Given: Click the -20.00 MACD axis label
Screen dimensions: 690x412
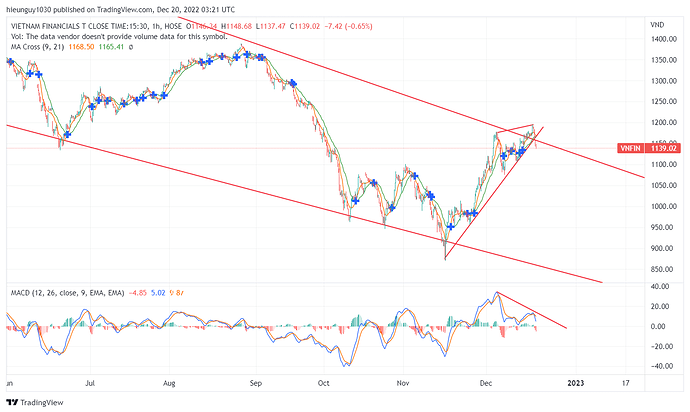Looking at the screenshot, I should click(x=661, y=346).
